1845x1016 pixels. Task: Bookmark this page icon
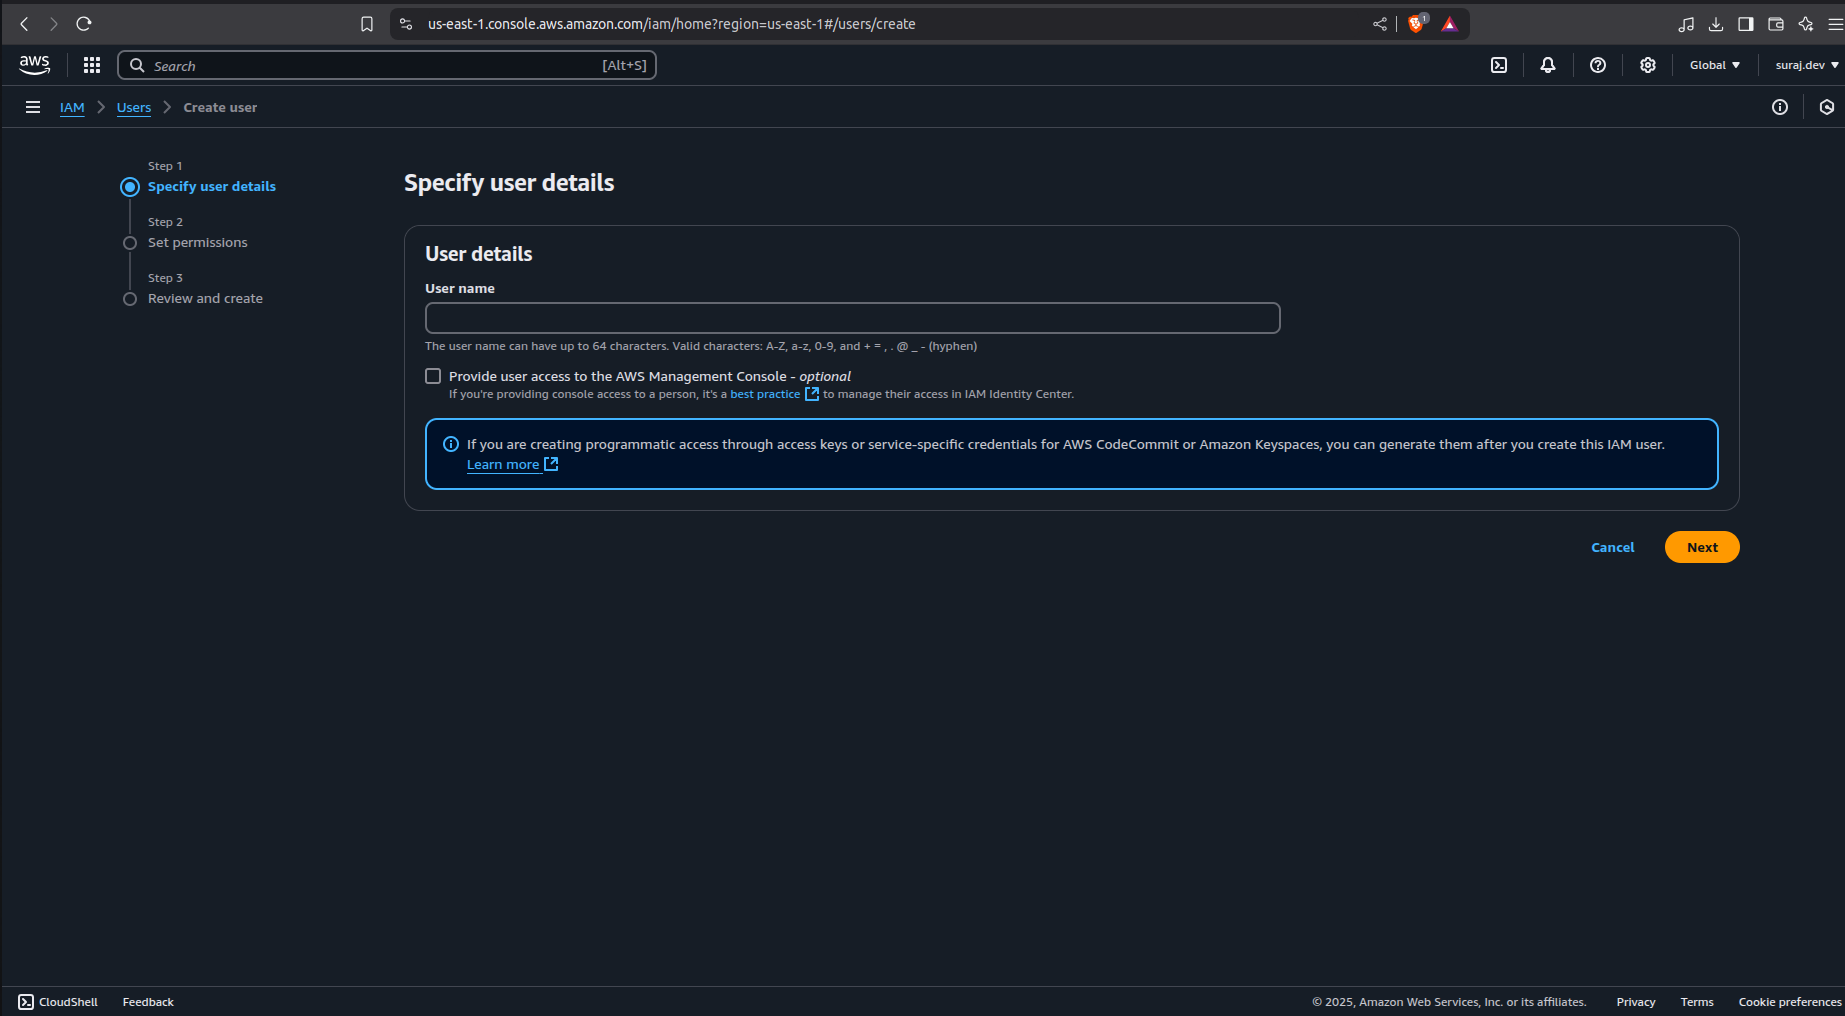tap(367, 24)
